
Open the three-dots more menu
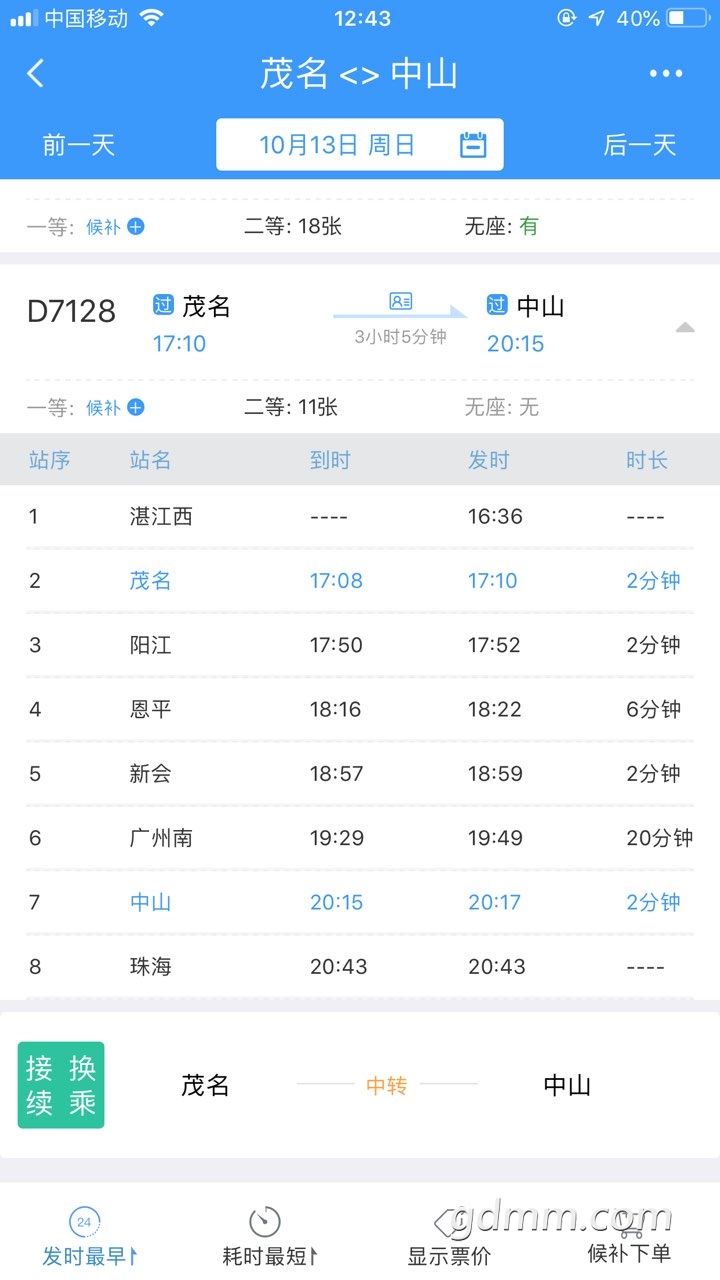pyautogui.click(x=666, y=73)
